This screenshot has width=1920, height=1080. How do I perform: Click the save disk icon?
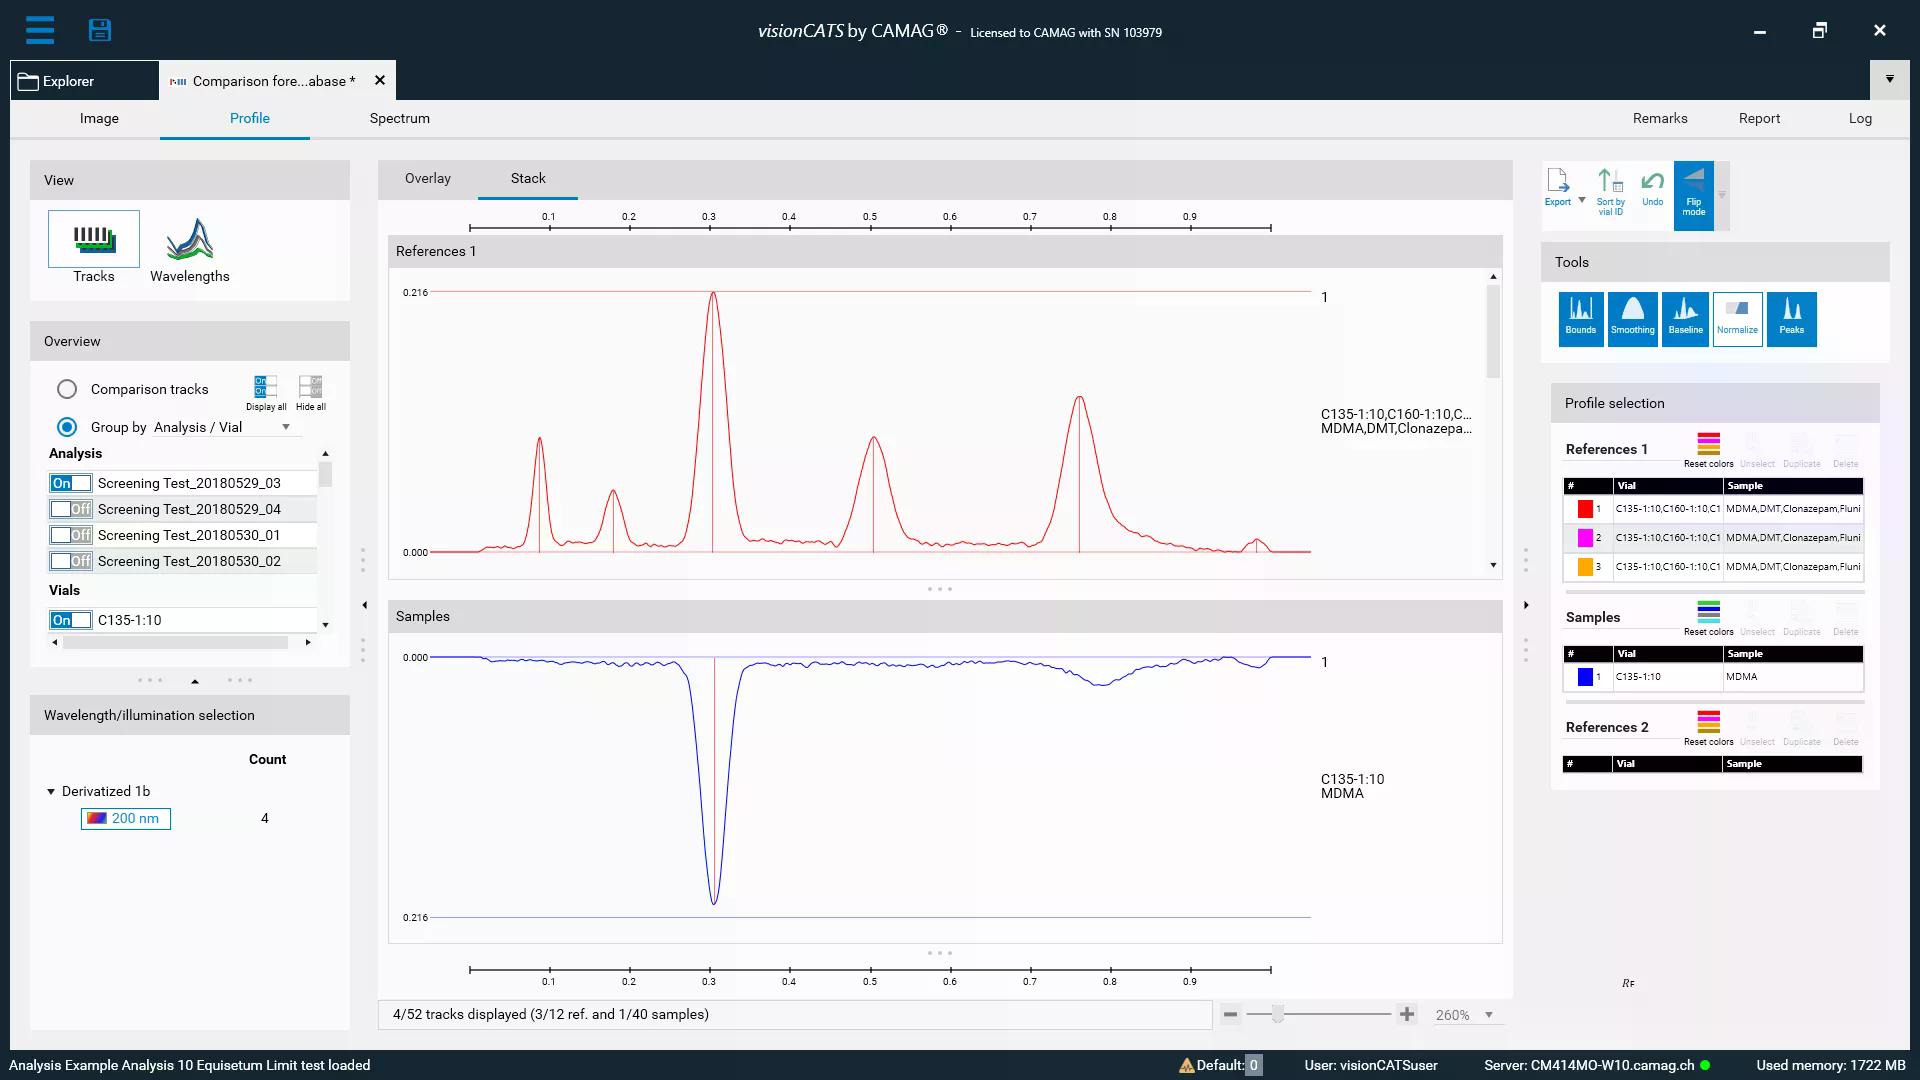[x=100, y=30]
